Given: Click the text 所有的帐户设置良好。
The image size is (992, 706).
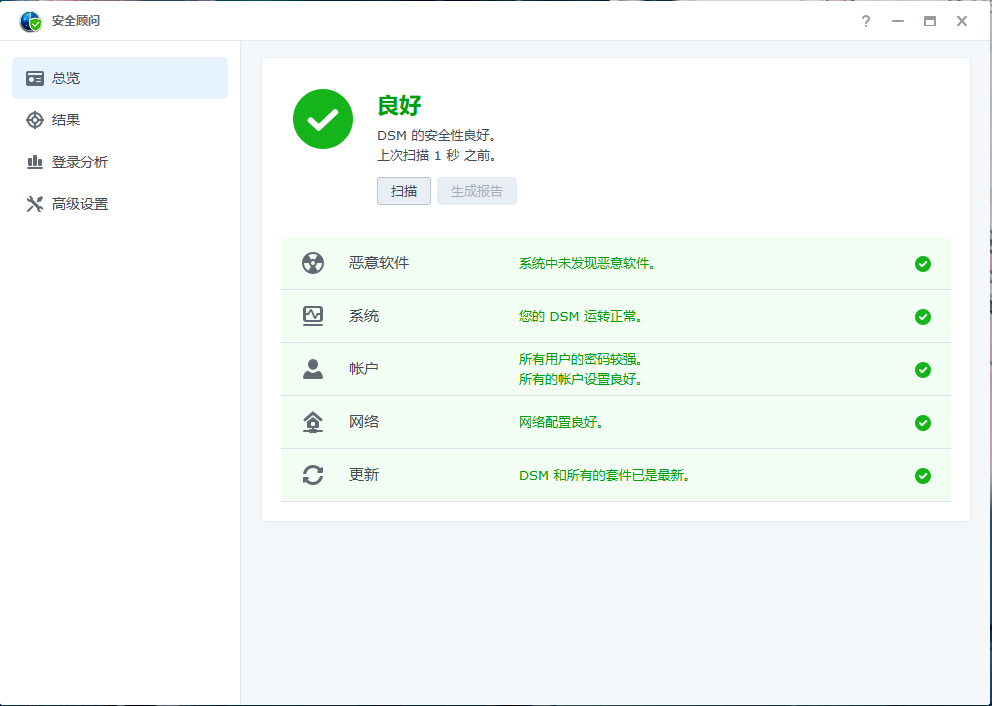Looking at the screenshot, I should (x=581, y=380).
